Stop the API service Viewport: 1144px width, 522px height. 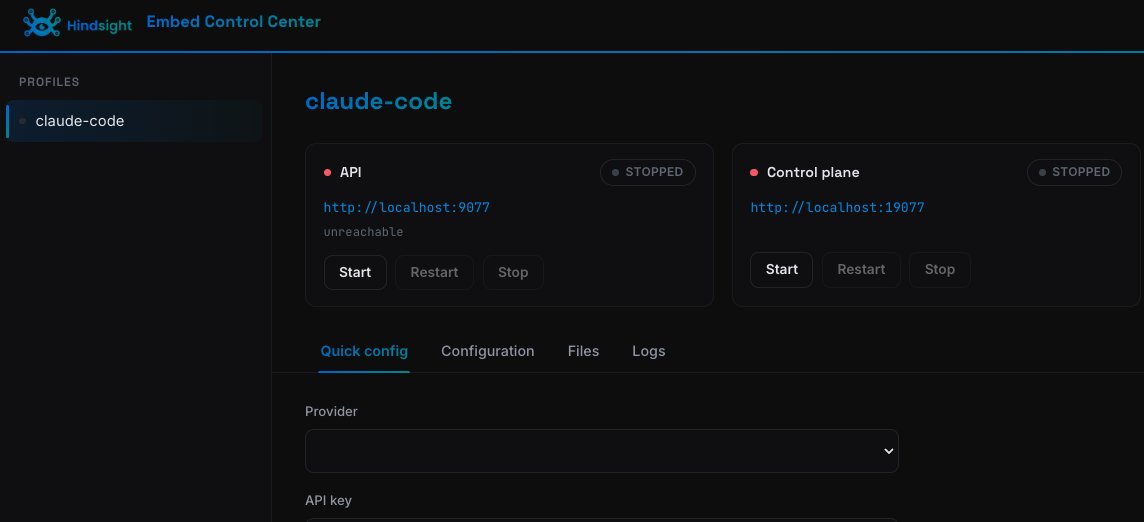click(513, 272)
